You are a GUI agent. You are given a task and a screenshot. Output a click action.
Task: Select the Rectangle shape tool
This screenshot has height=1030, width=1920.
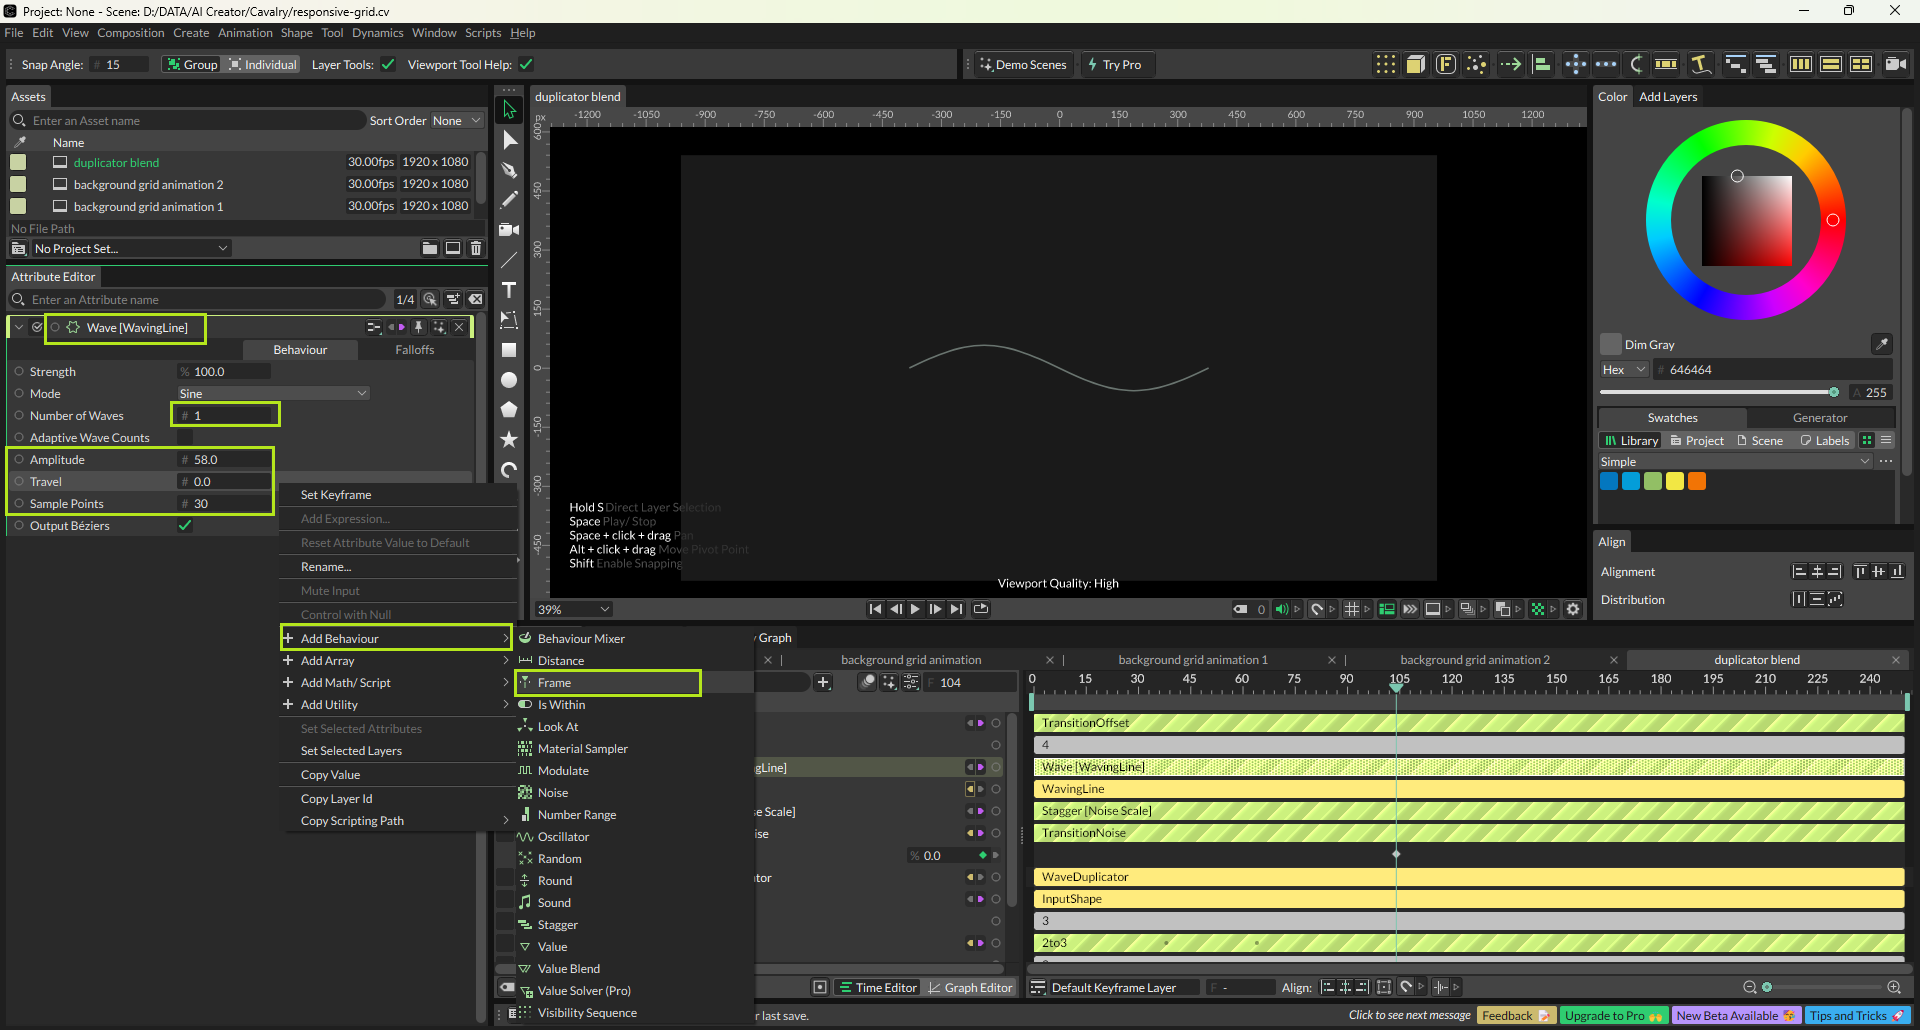(509, 350)
